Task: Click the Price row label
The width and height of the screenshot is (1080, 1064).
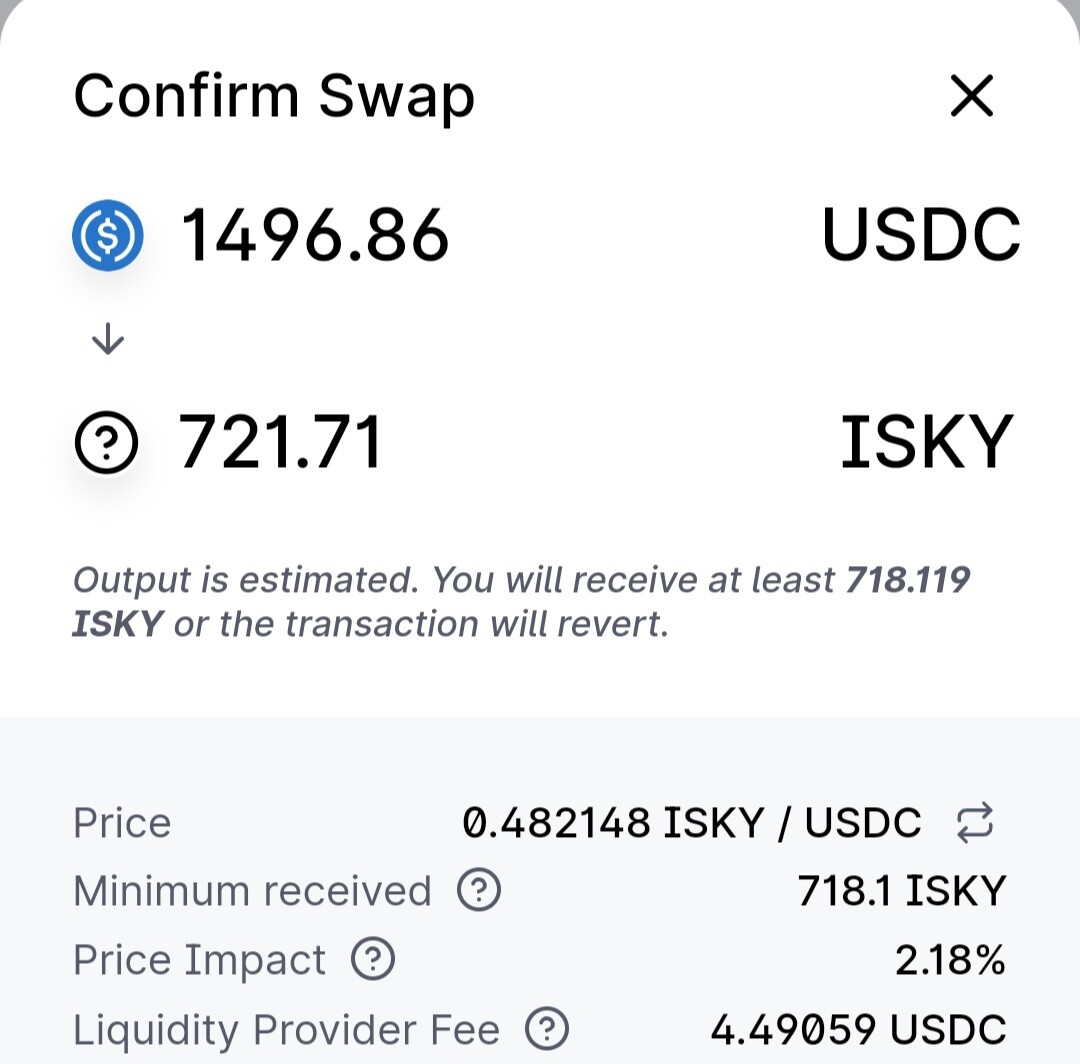Action: click(122, 823)
